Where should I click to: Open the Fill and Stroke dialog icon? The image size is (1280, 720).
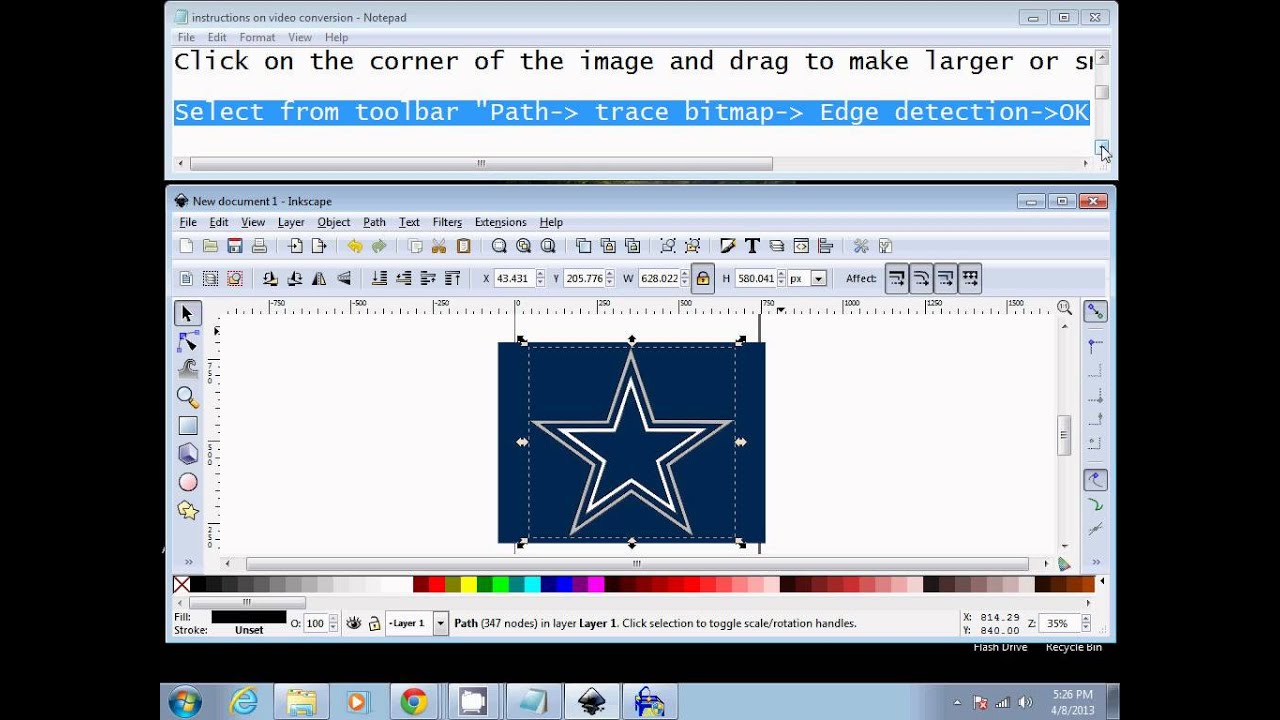[728, 246]
